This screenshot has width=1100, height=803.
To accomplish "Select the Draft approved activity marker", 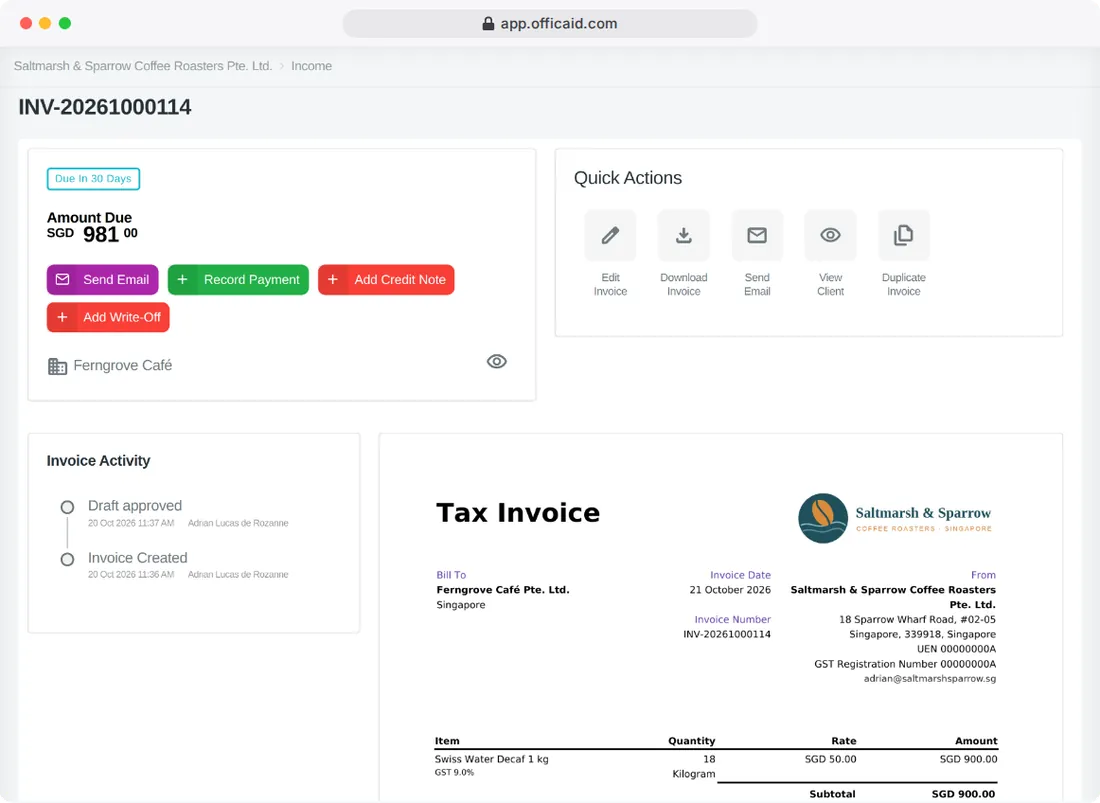I will coord(67,507).
